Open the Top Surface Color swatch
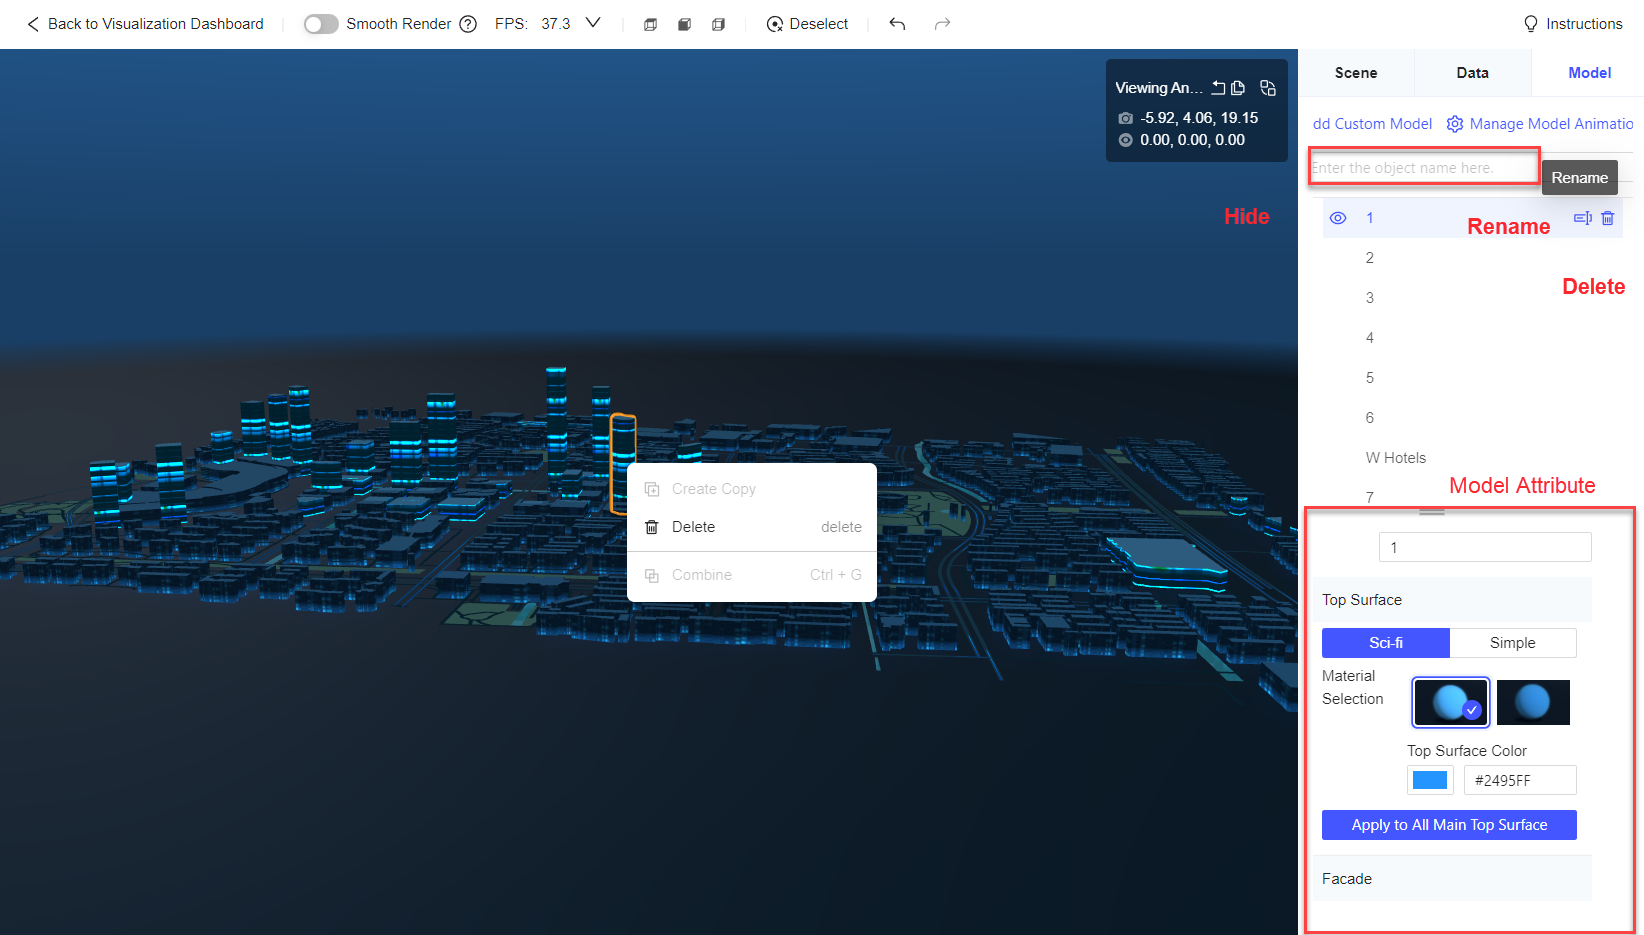The width and height of the screenshot is (1644, 935). pyautogui.click(x=1430, y=780)
